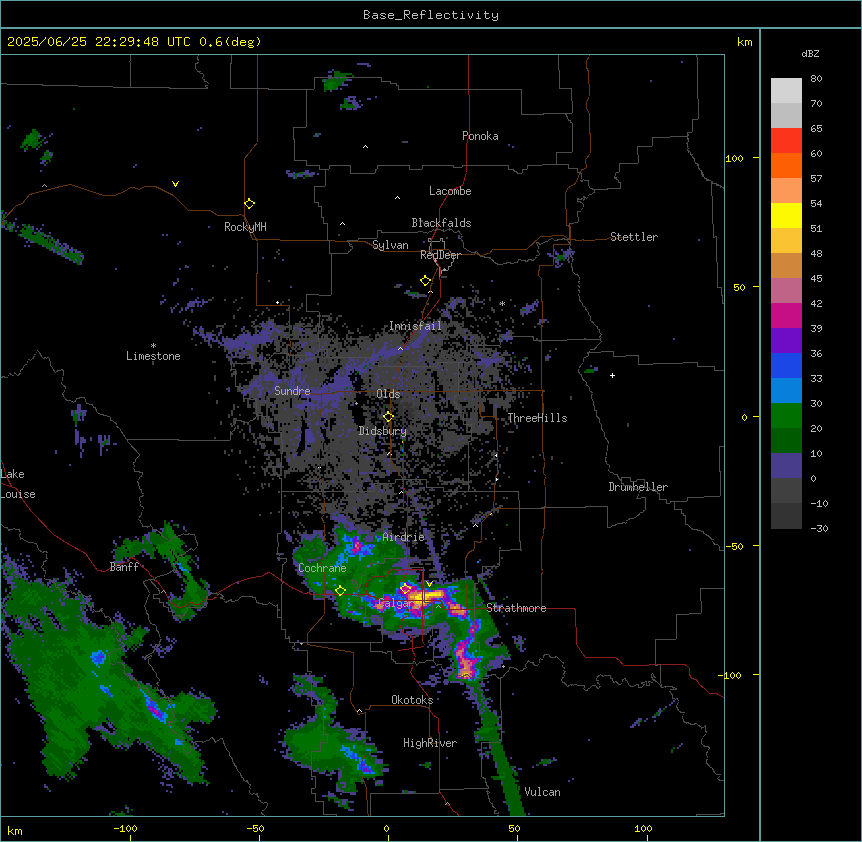Select the Innisfail city label
Viewport: 862px width, 842px height.
415,326
